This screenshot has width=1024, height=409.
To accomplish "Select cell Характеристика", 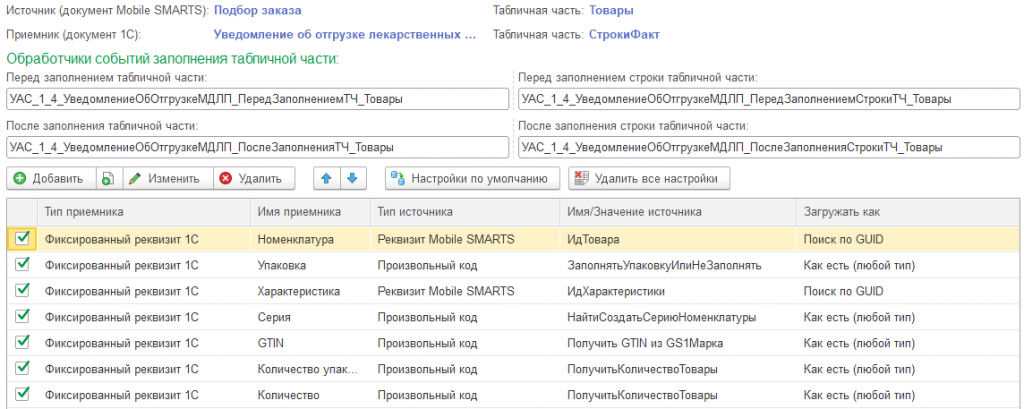I will click(310, 291).
